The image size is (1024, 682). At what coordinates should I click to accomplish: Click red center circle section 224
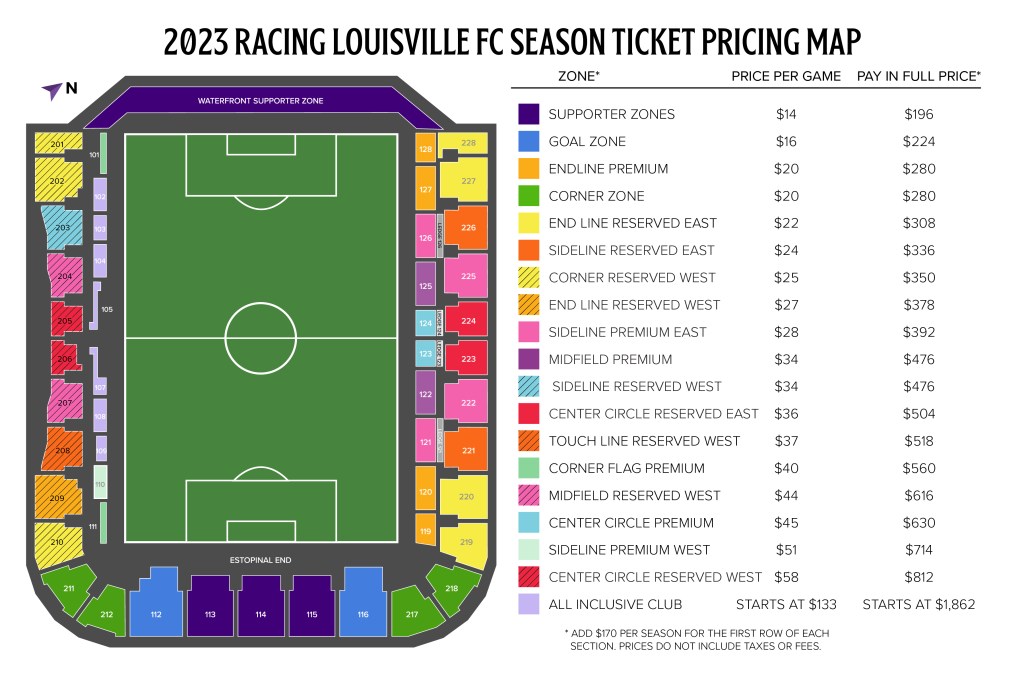coord(466,320)
